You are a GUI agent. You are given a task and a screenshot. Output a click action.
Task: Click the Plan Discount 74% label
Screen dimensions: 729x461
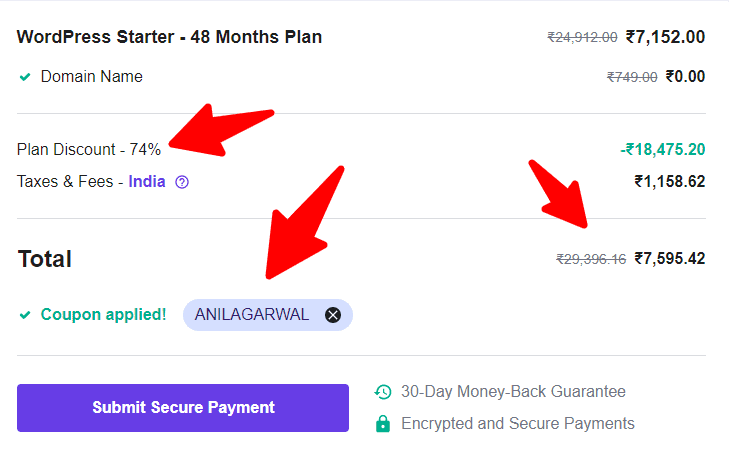click(x=89, y=149)
